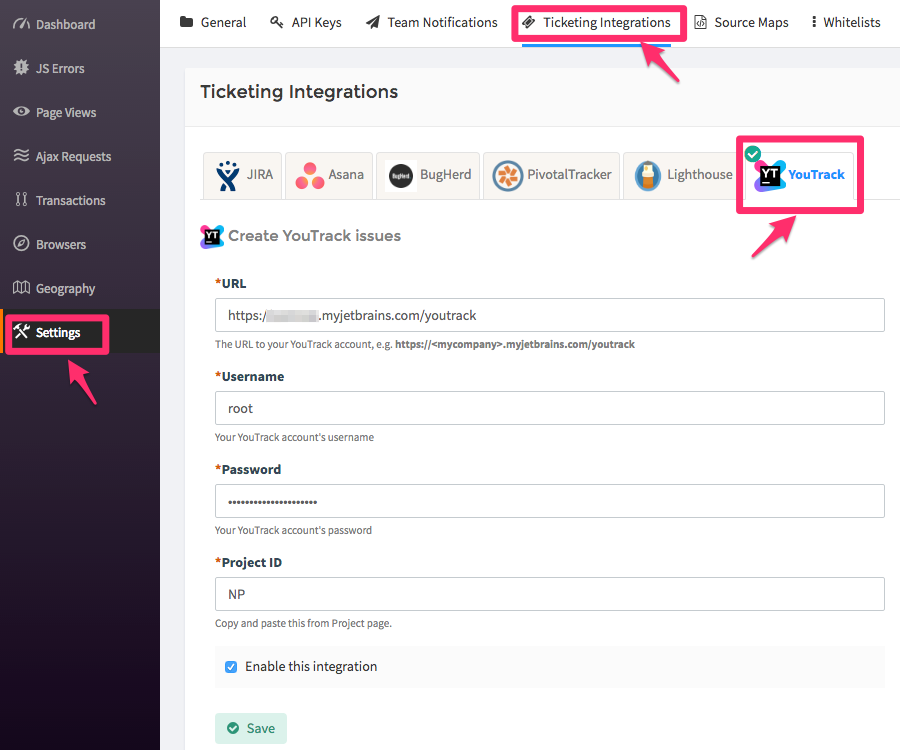This screenshot has height=750, width=900.
Task: Select Settings in the sidebar
Action: pos(80,332)
